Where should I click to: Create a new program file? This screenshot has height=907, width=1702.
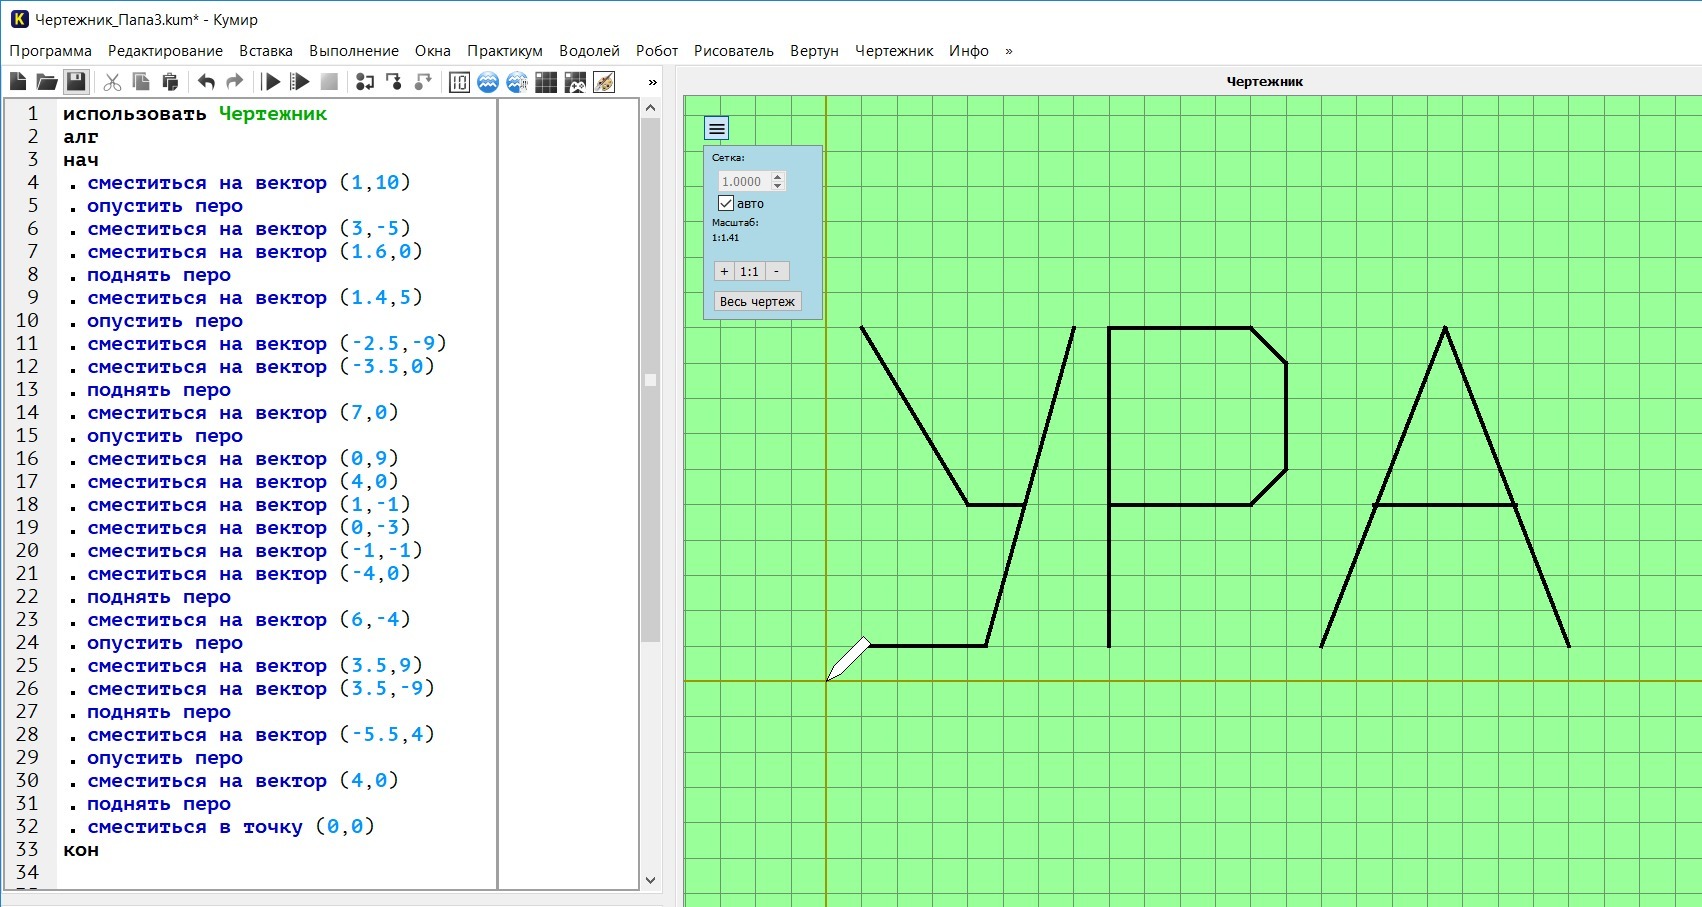[18, 82]
